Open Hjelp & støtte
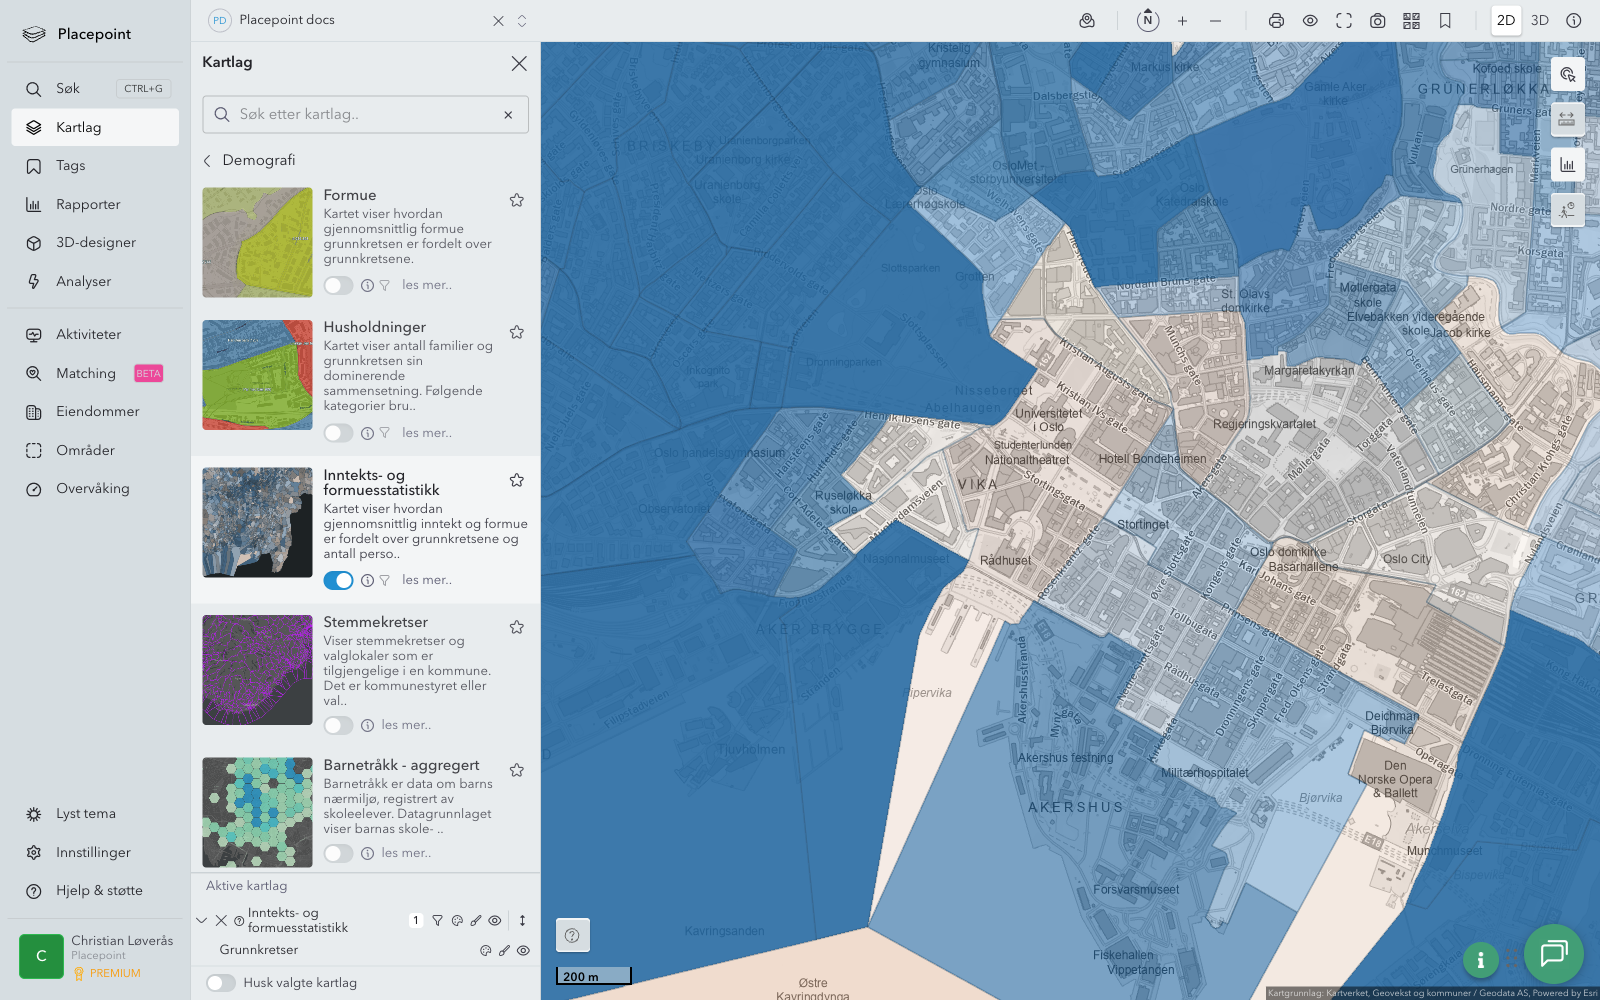 pos(99,890)
